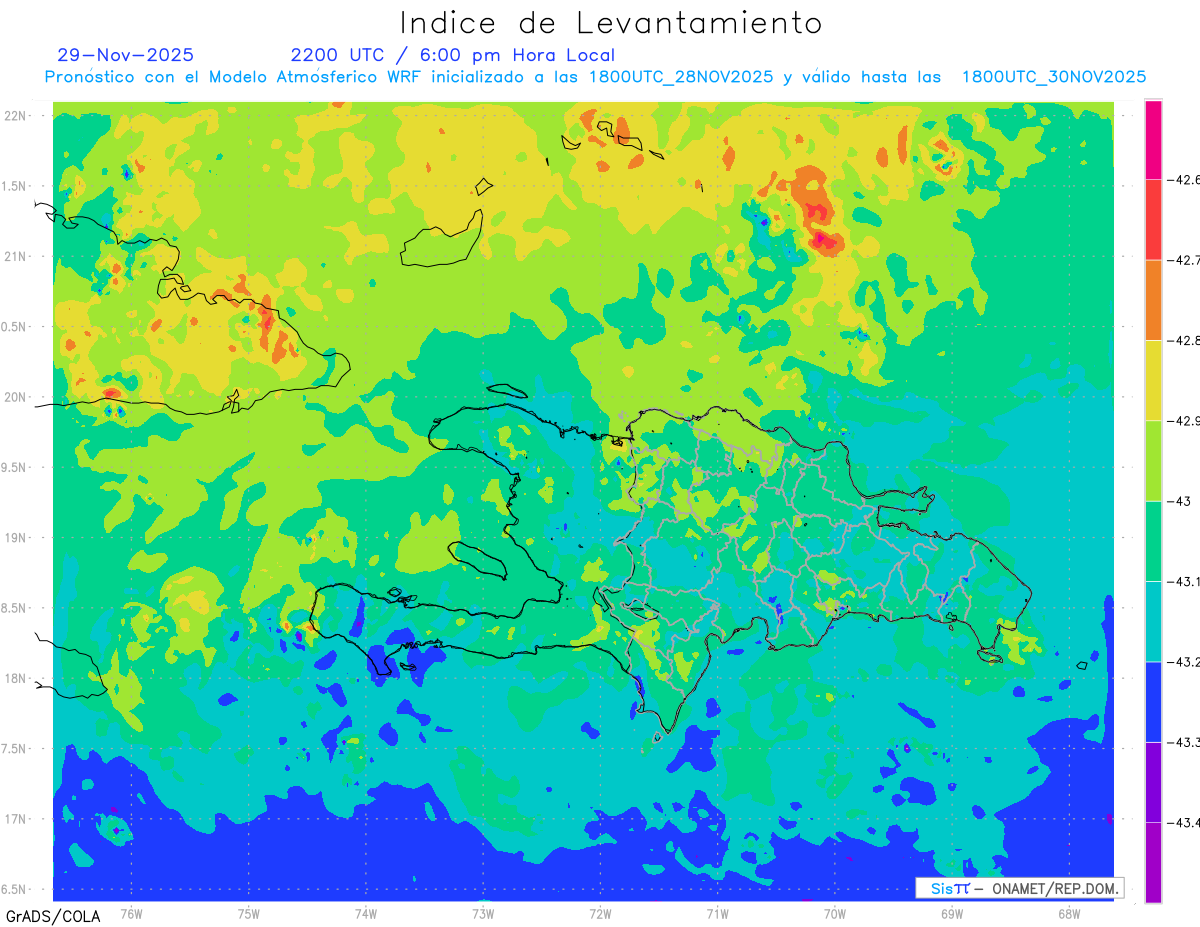Click the 'Pronostico con el Modelo Atmosferico WRF' line

[595, 77]
